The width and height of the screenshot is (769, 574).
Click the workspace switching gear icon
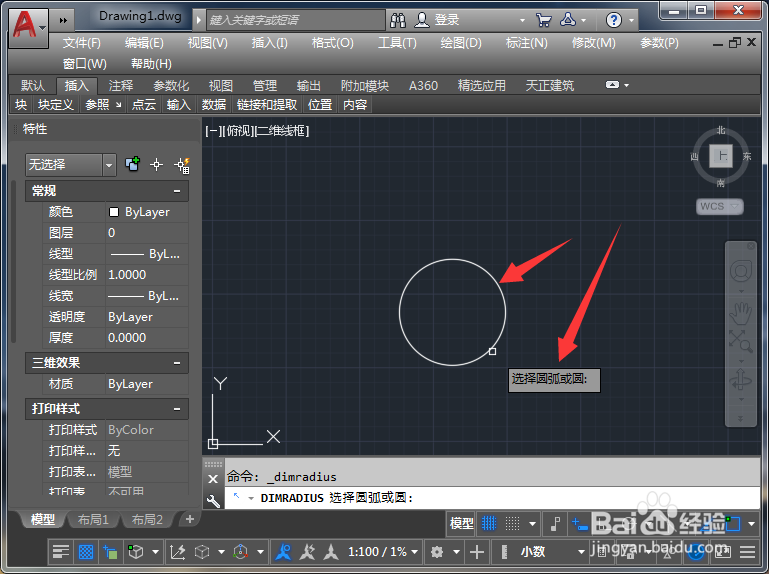(437, 552)
